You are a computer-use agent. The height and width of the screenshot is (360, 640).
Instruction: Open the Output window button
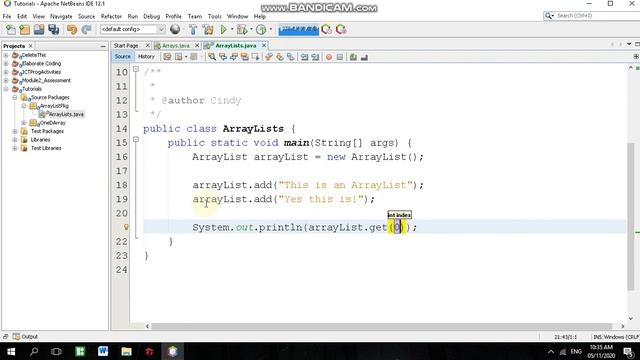pyautogui.click(x=25, y=337)
